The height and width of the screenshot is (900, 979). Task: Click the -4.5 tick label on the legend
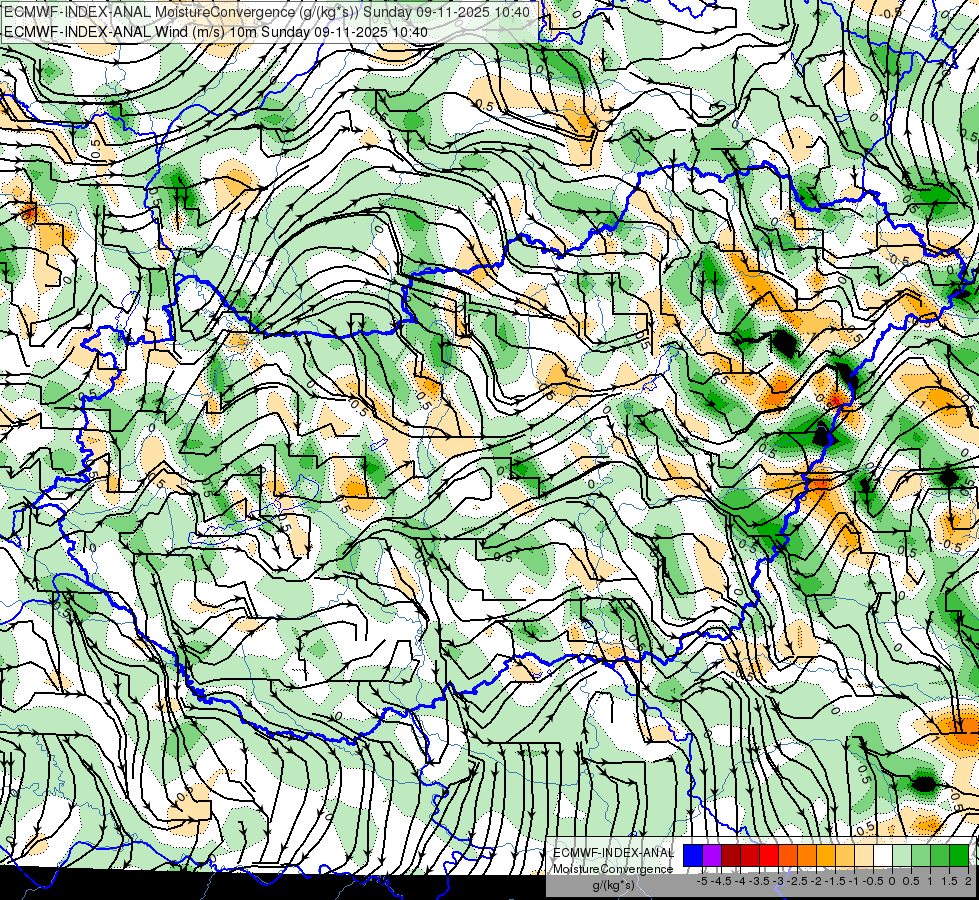[721, 881]
